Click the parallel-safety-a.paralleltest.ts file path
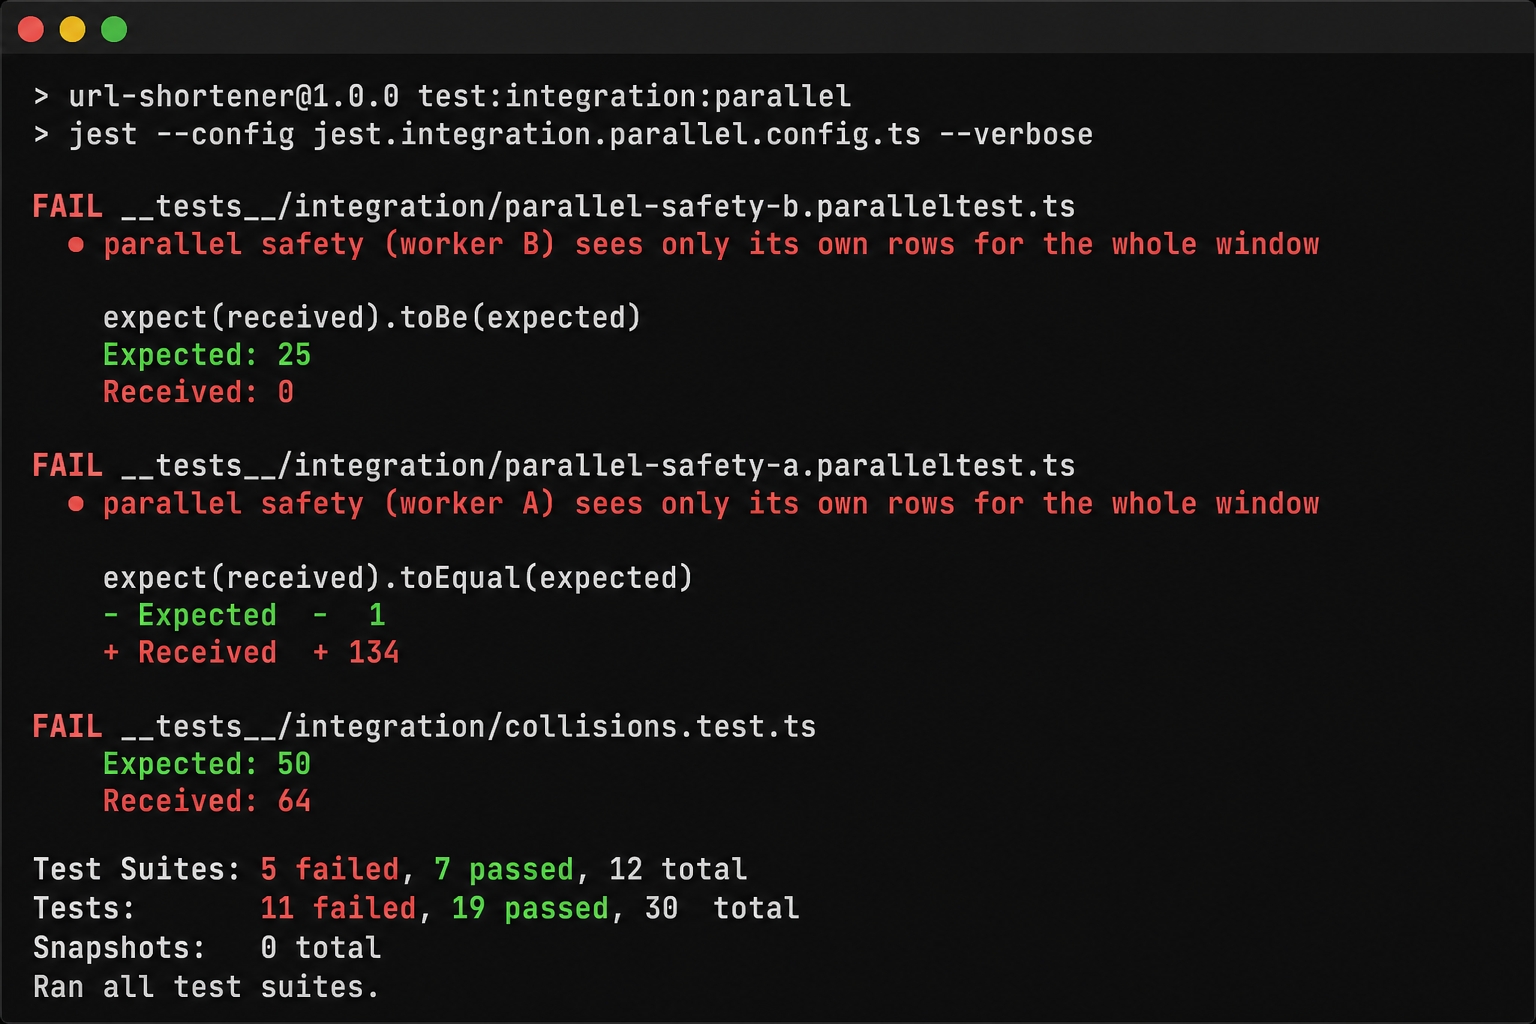 tap(598, 465)
